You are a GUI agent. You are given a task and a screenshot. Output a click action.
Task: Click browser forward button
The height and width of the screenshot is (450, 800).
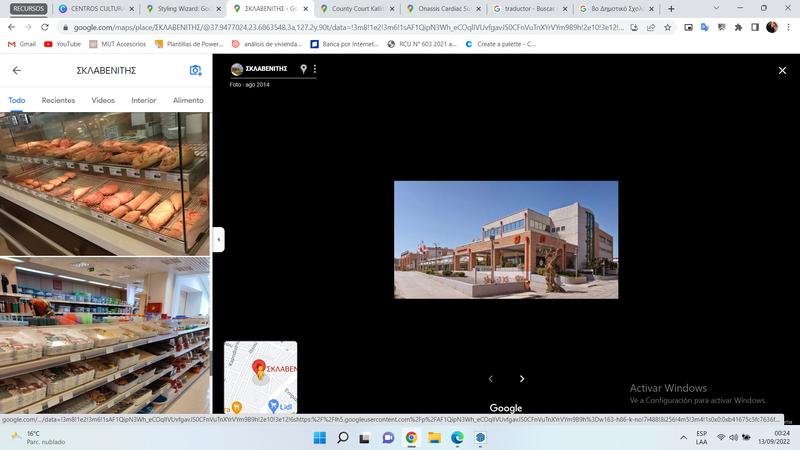click(x=28, y=27)
